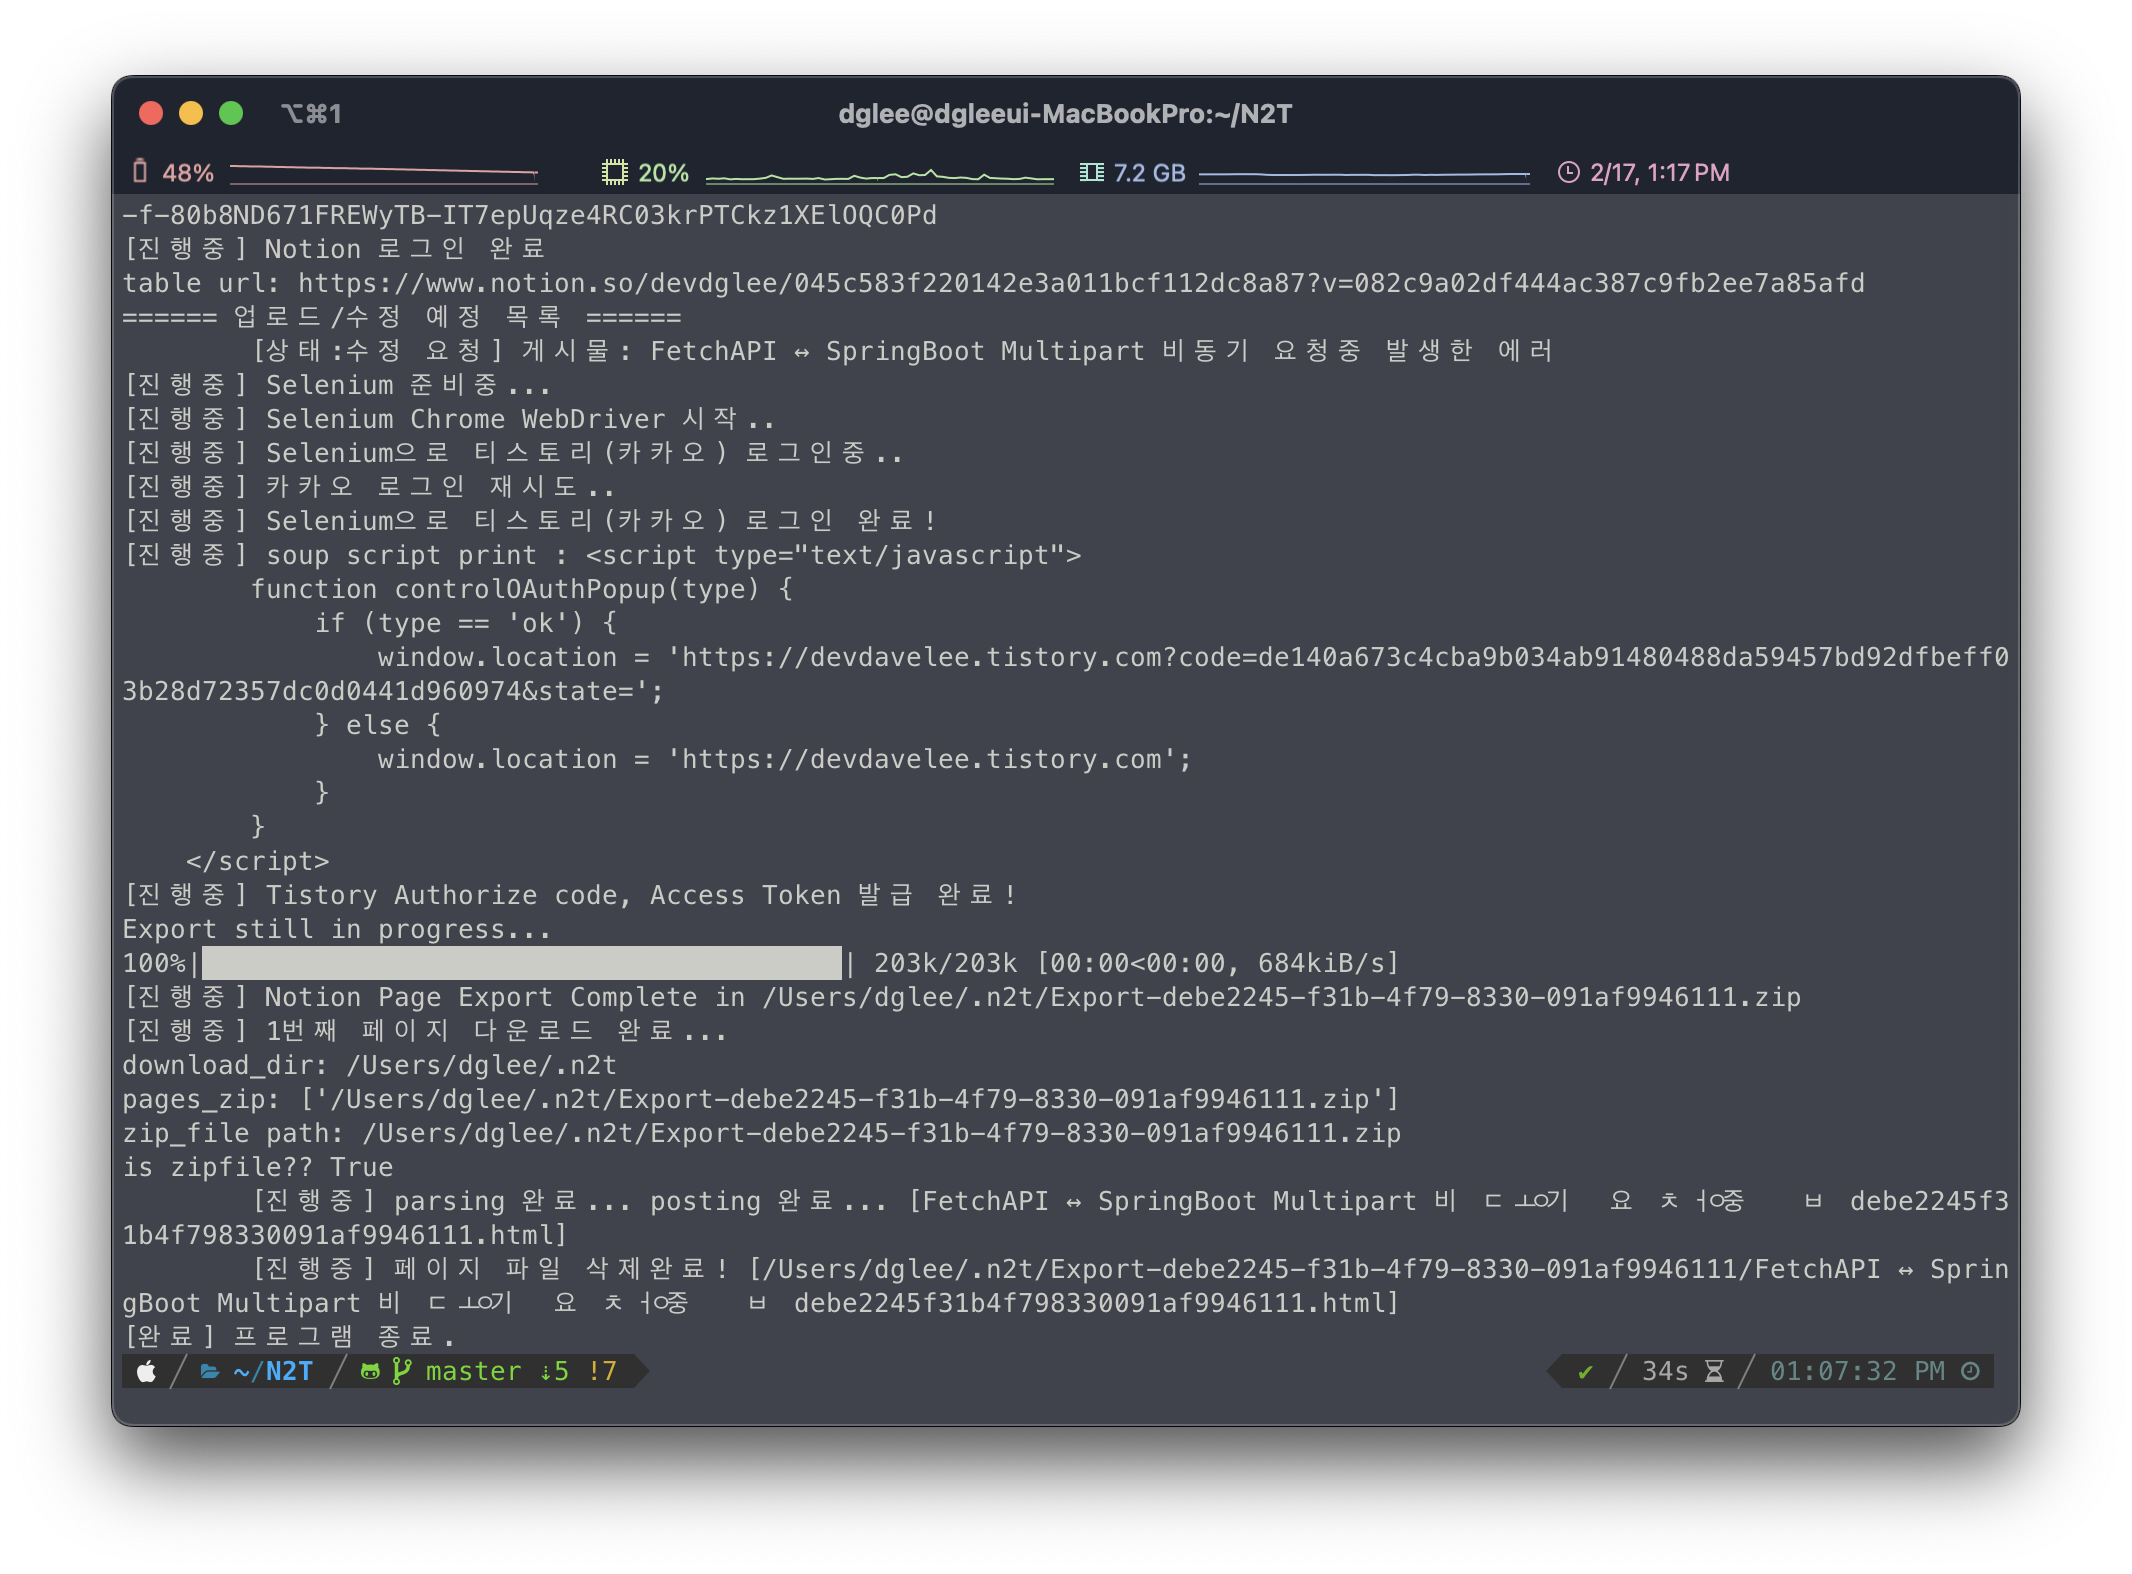
Task: Click the green checkmark status icon
Action: pos(1585,1371)
